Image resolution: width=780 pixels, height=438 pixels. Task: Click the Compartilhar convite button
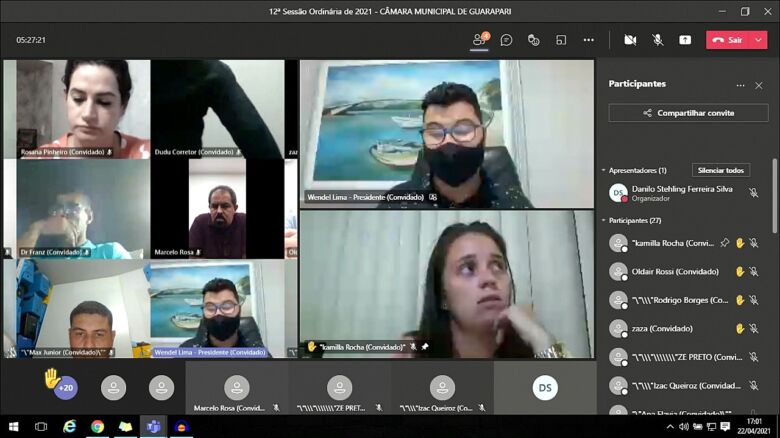coord(688,113)
